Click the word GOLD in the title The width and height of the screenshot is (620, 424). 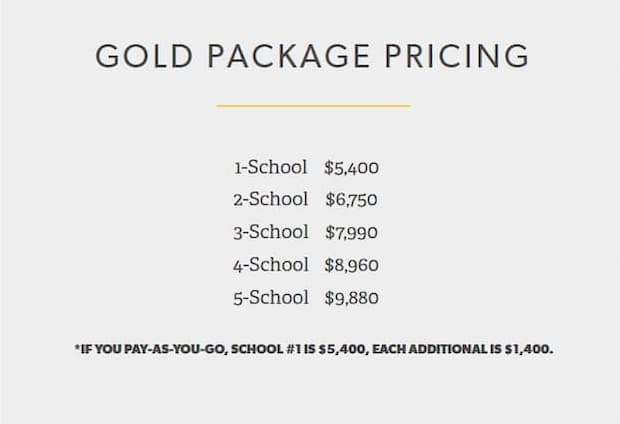pyautogui.click(x=144, y=55)
